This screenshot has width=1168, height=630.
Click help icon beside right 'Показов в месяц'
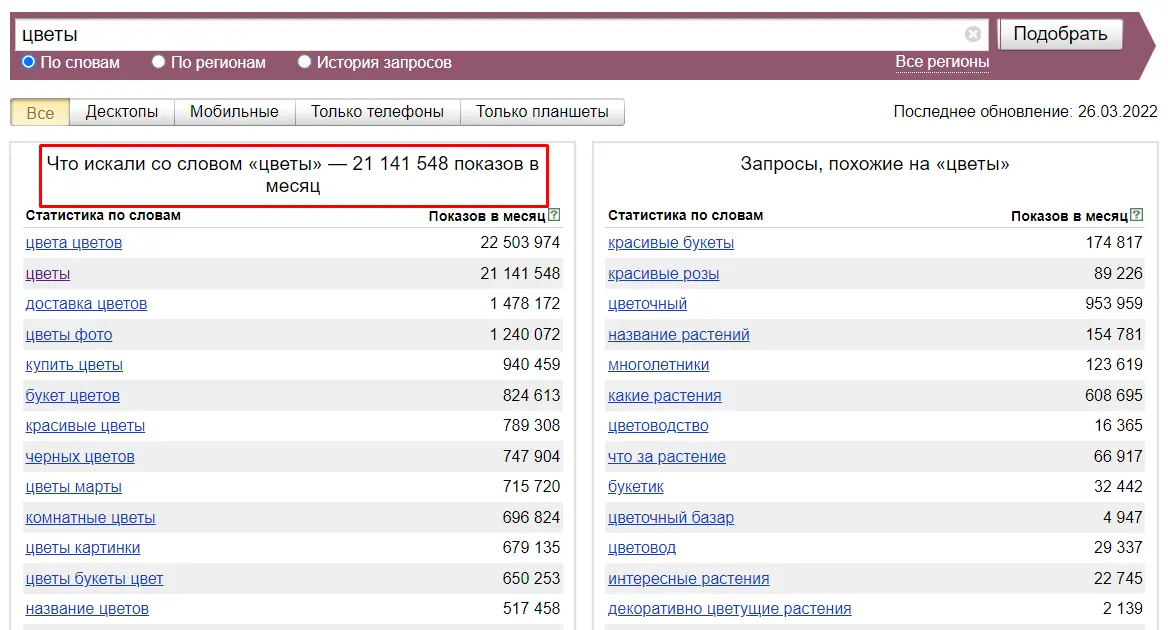coord(1136,215)
